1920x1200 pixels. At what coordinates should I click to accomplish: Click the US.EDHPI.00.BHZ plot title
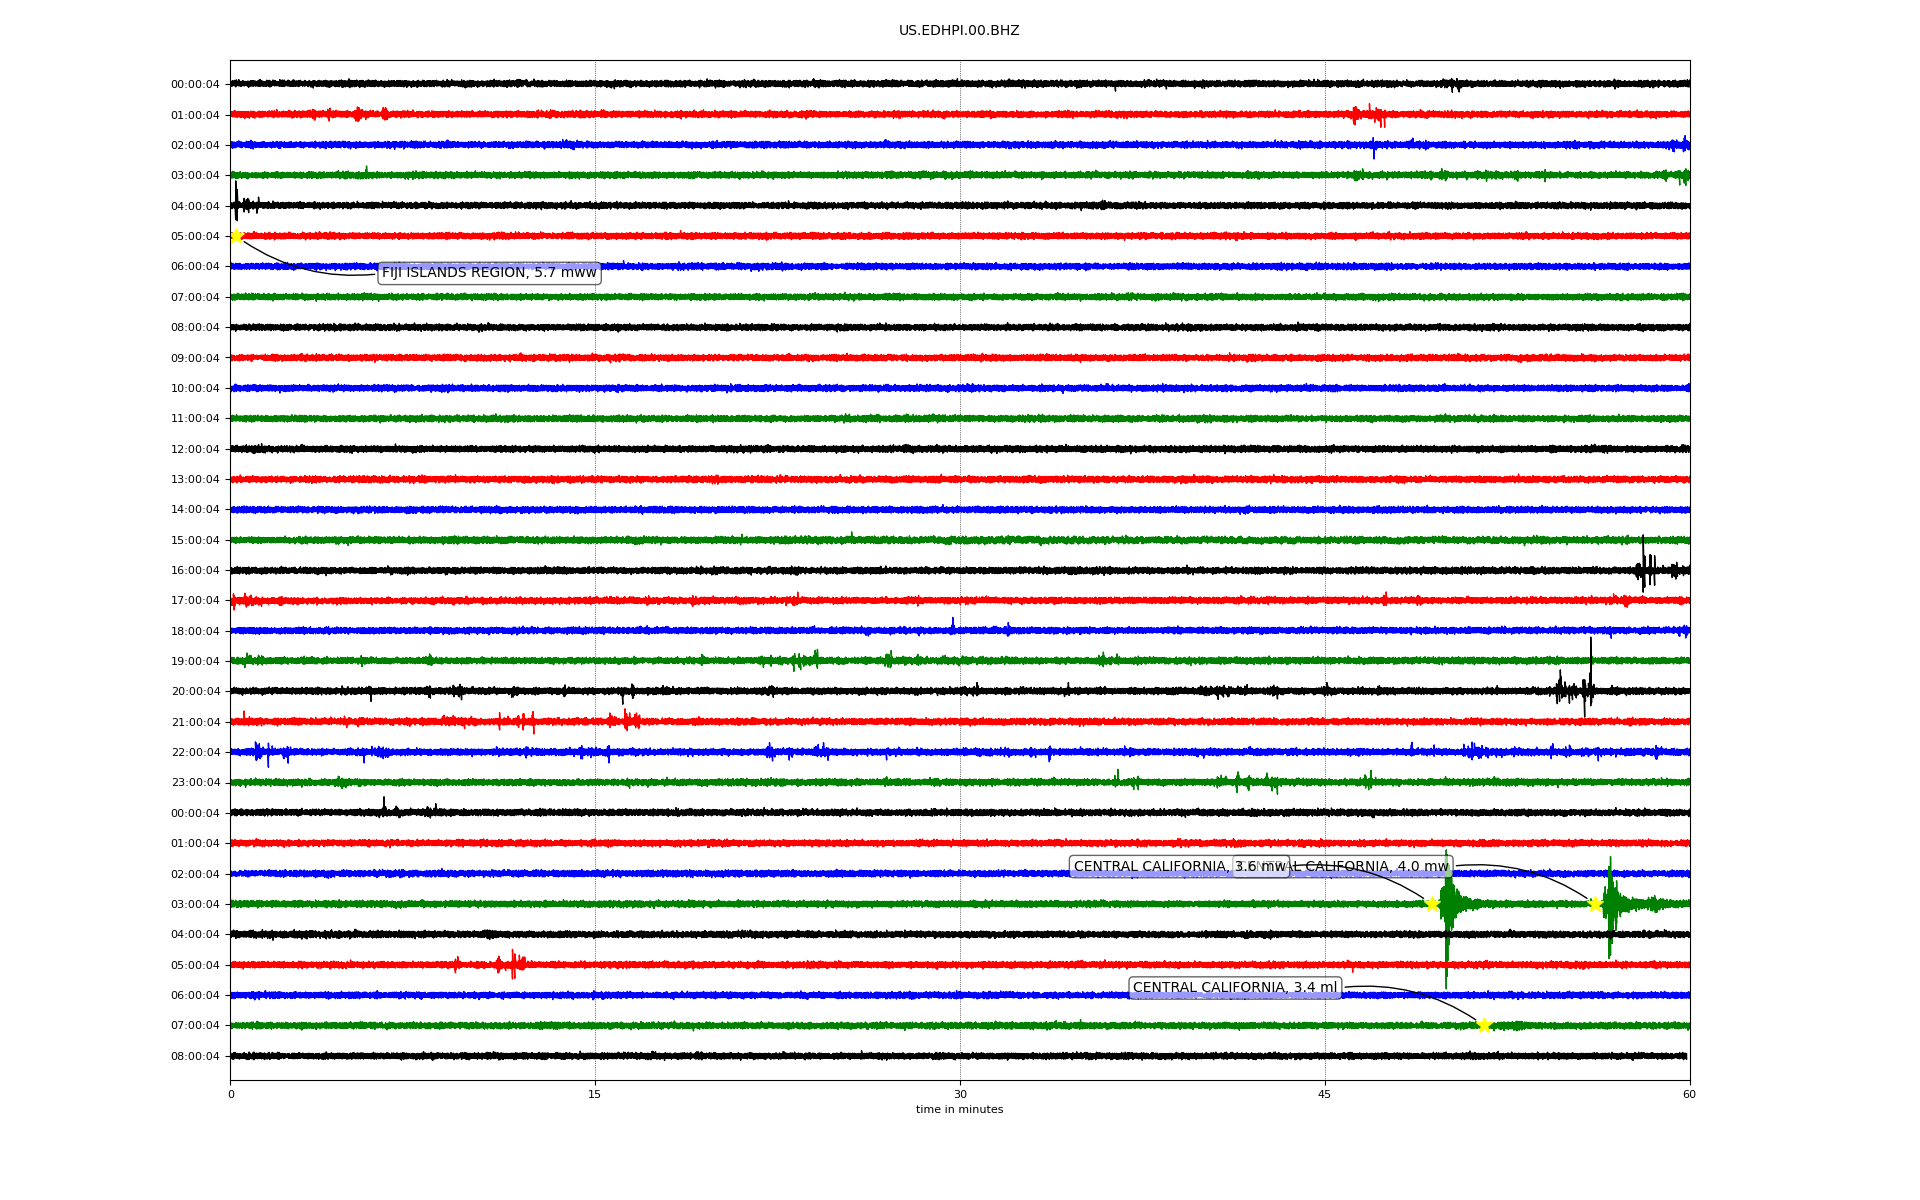point(959,31)
